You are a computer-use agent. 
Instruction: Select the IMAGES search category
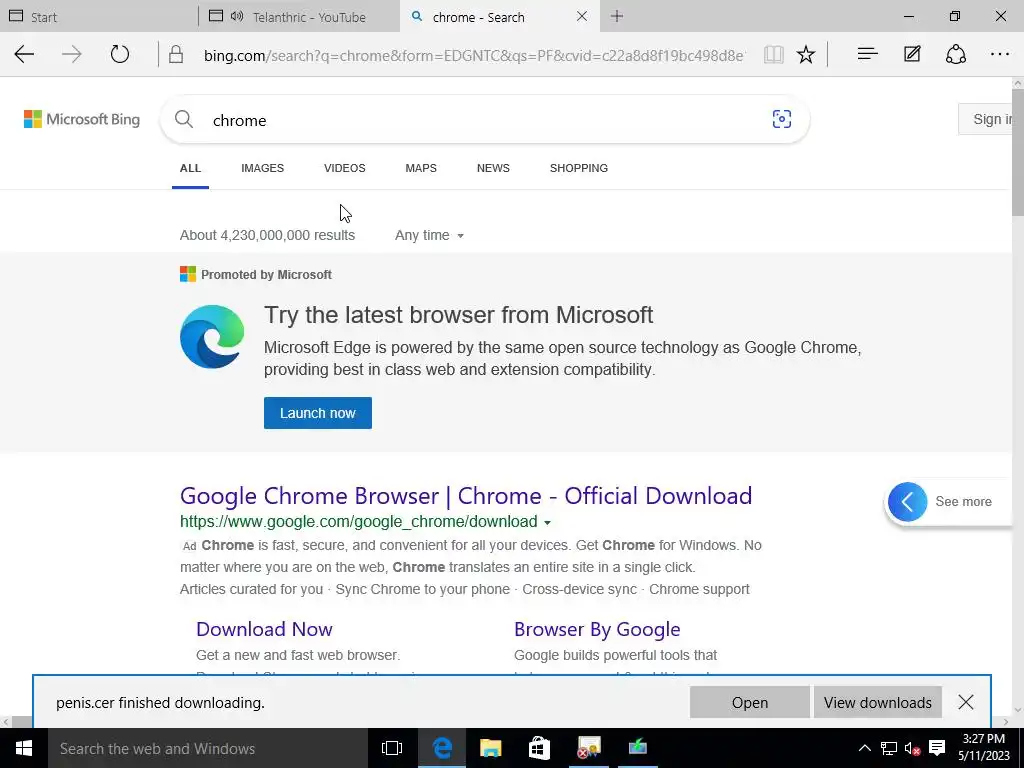tap(263, 168)
